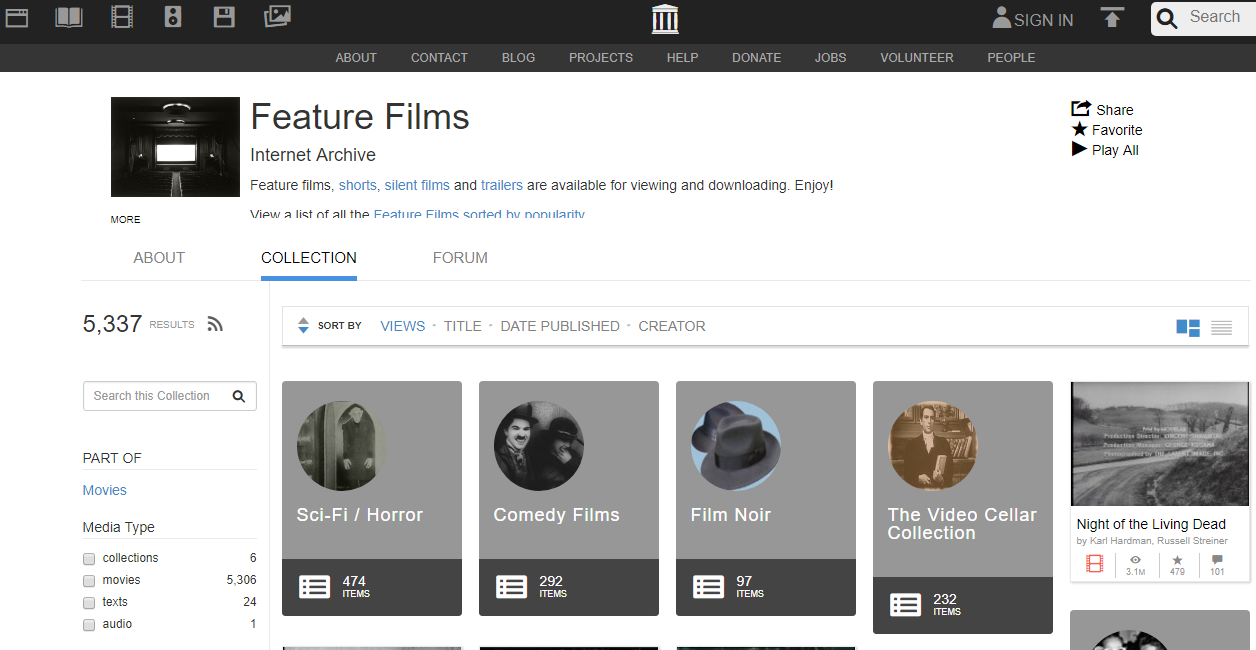The height and width of the screenshot is (650, 1256).
Task: Click the list icon on Video Cellar Collection card
Action: tap(905, 605)
